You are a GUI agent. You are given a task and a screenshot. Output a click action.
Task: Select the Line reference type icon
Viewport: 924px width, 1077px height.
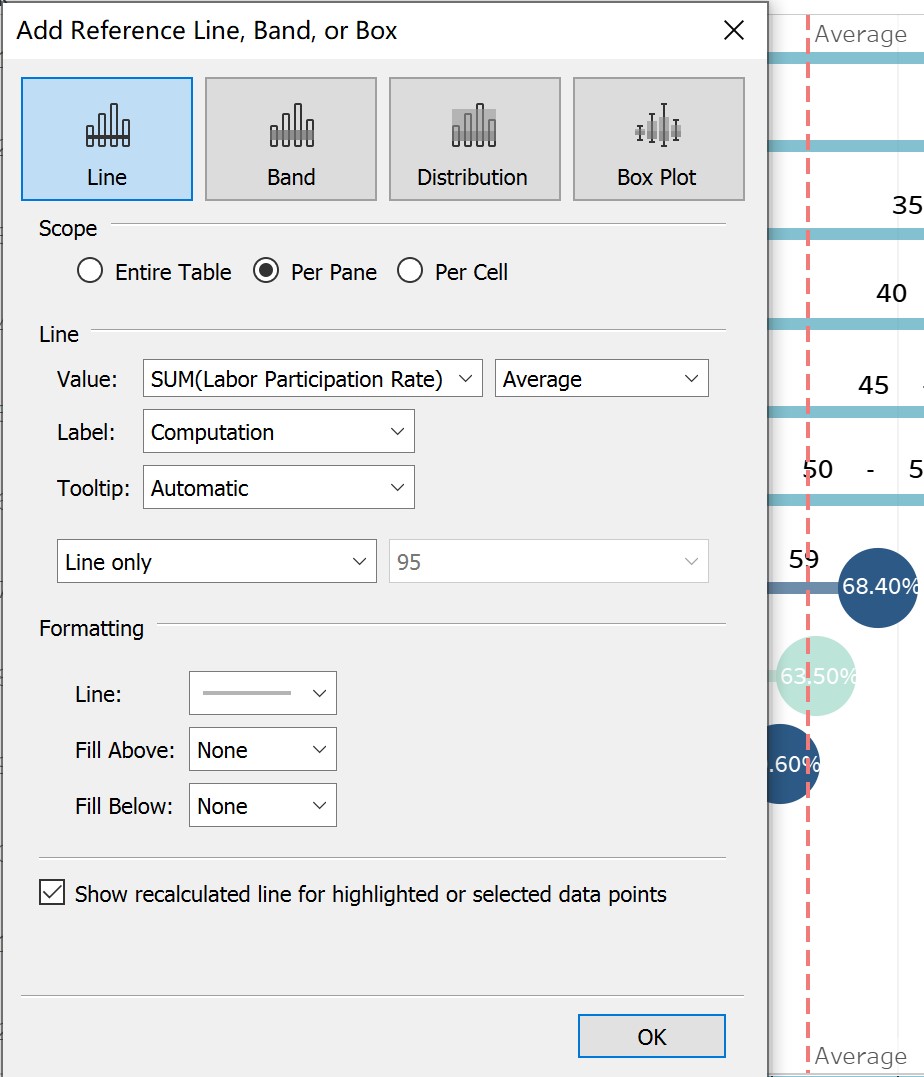107,139
